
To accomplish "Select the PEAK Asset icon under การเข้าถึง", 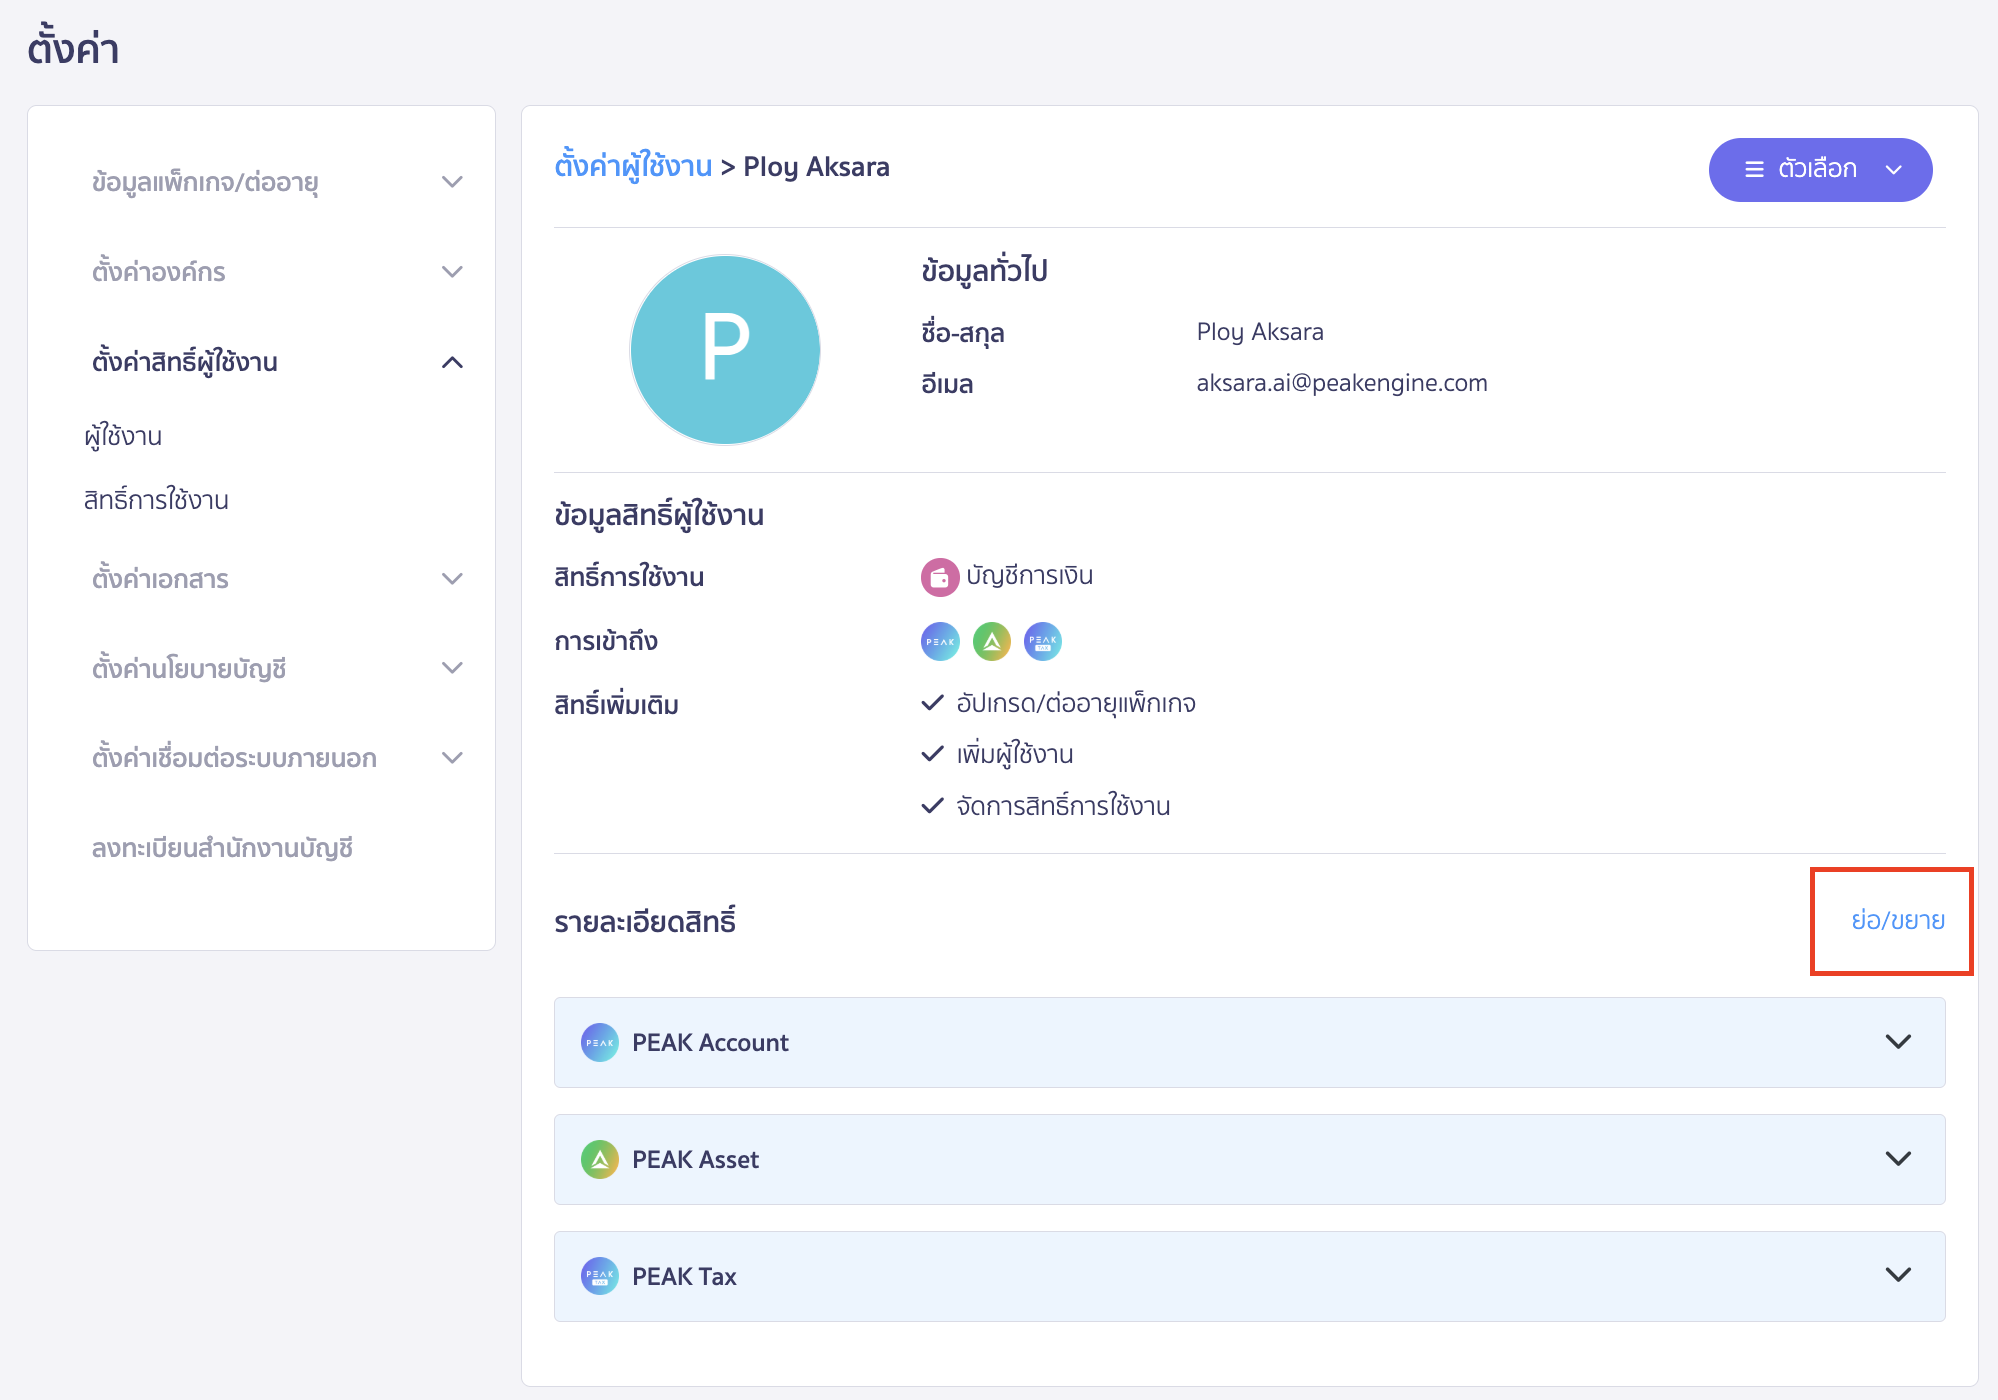I will 989,641.
